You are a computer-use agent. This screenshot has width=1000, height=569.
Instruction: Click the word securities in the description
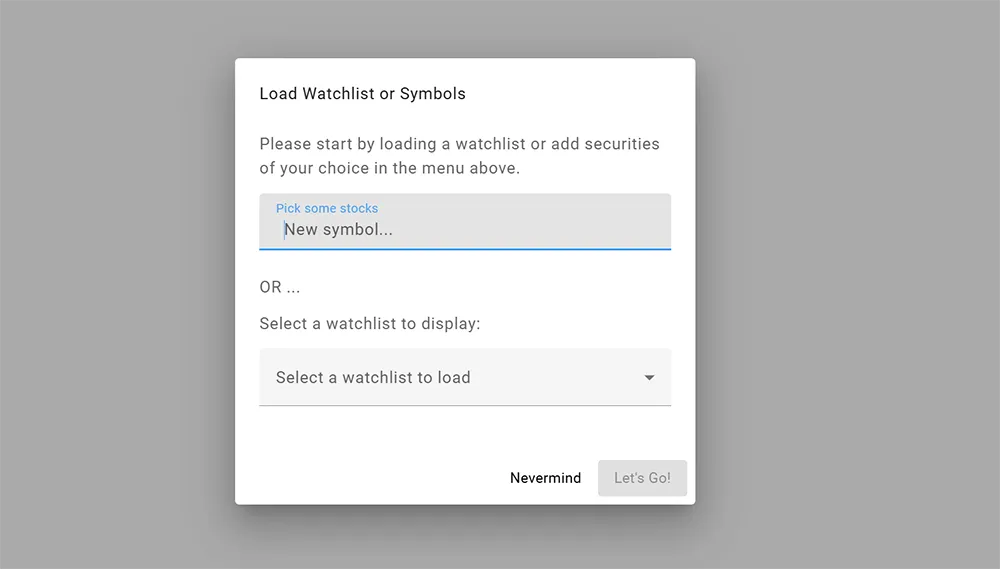(x=622, y=144)
